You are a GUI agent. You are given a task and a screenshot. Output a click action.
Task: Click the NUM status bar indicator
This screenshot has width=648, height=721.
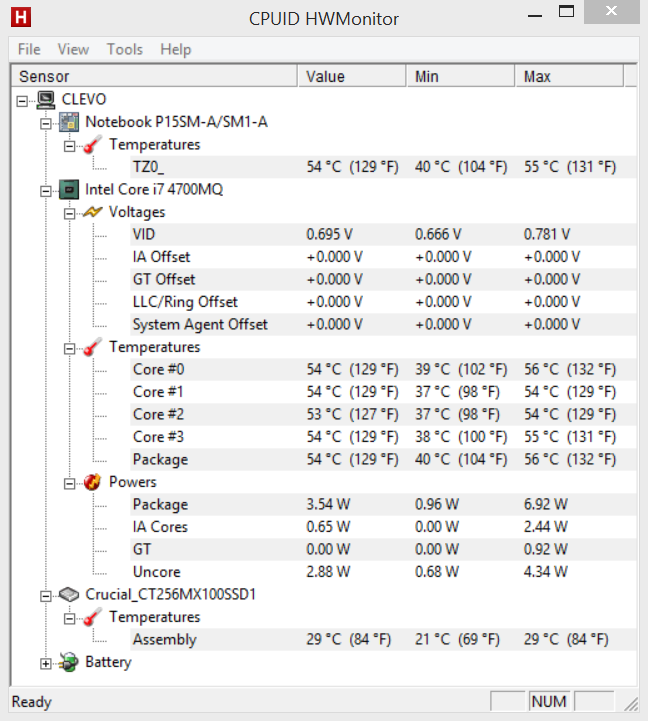[x=549, y=702]
